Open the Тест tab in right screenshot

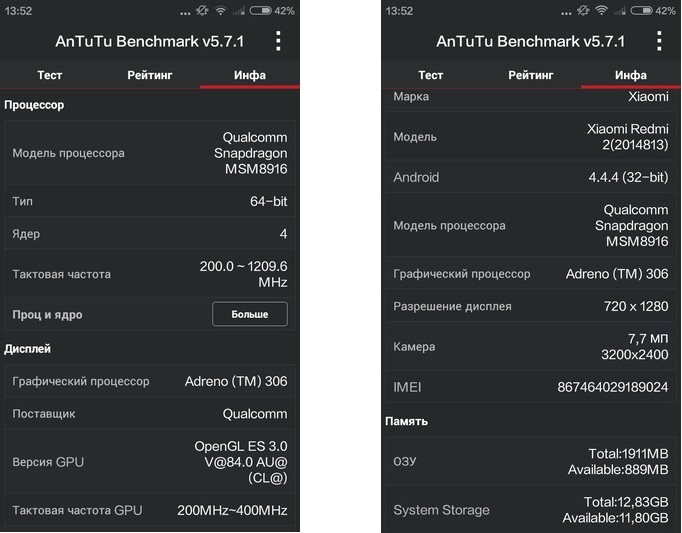pyautogui.click(x=431, y=75)
